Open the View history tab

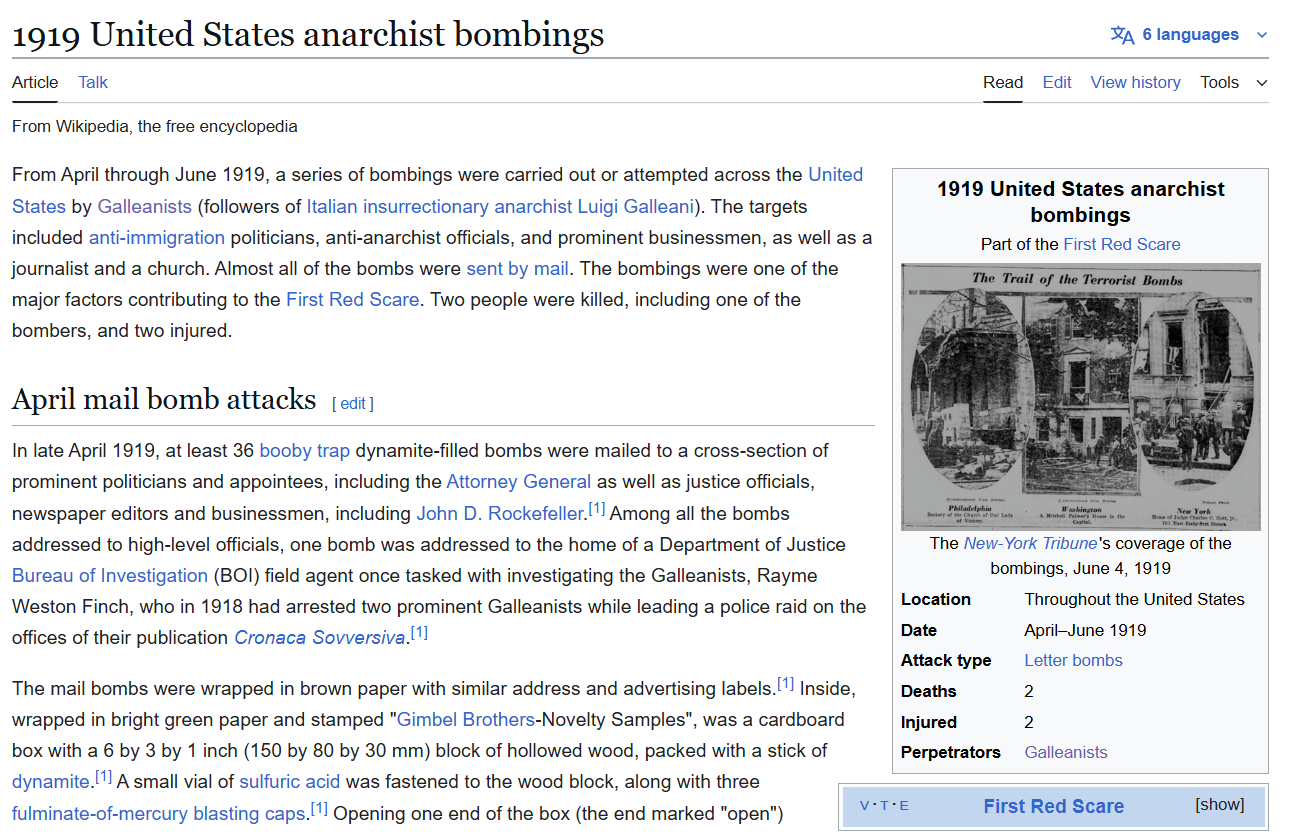click(1136, 82)
